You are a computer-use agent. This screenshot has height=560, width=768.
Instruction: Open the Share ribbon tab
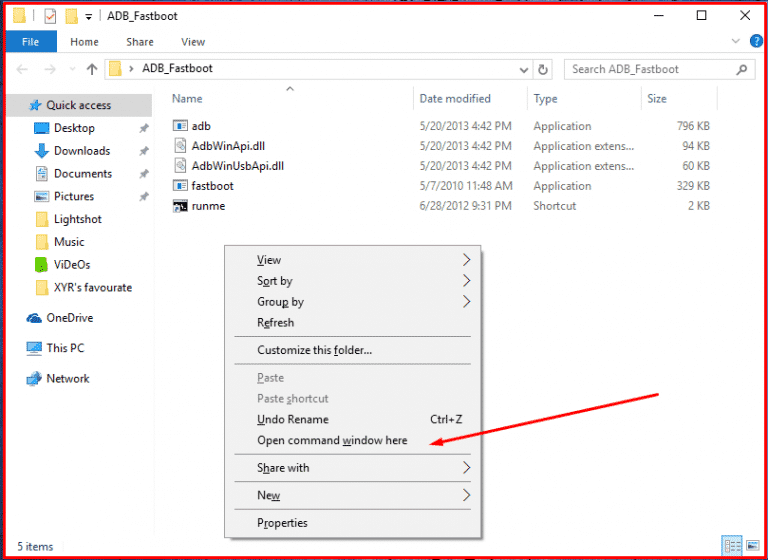click(x=140, y=42)
